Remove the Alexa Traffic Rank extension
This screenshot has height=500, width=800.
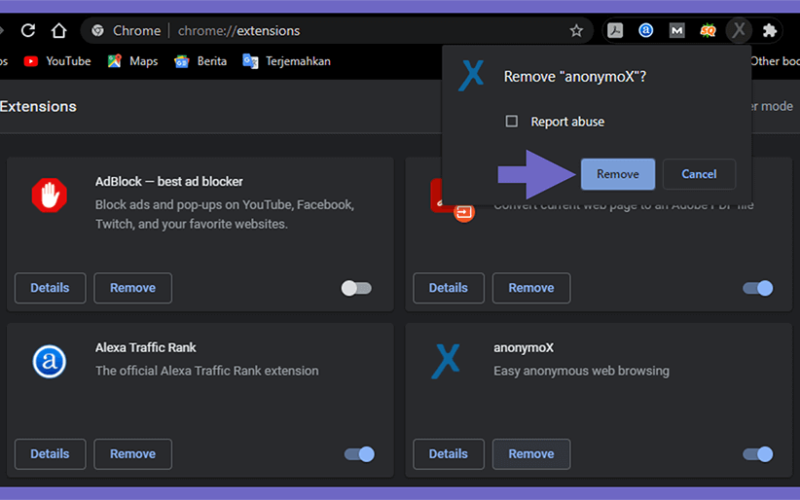pyautogui.click(x=133, y=454)
